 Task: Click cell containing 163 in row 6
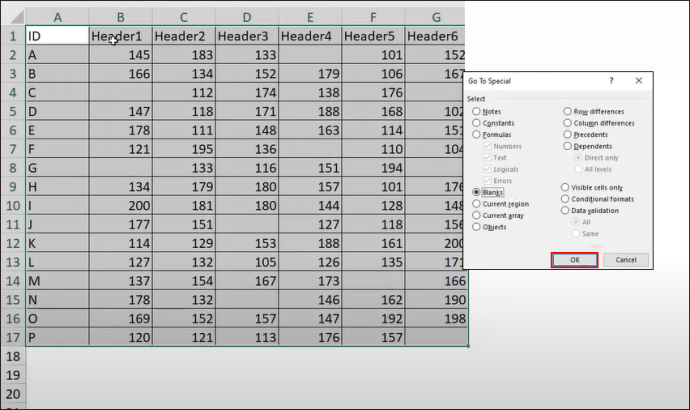pyautogui.click(x=310, y=130)
